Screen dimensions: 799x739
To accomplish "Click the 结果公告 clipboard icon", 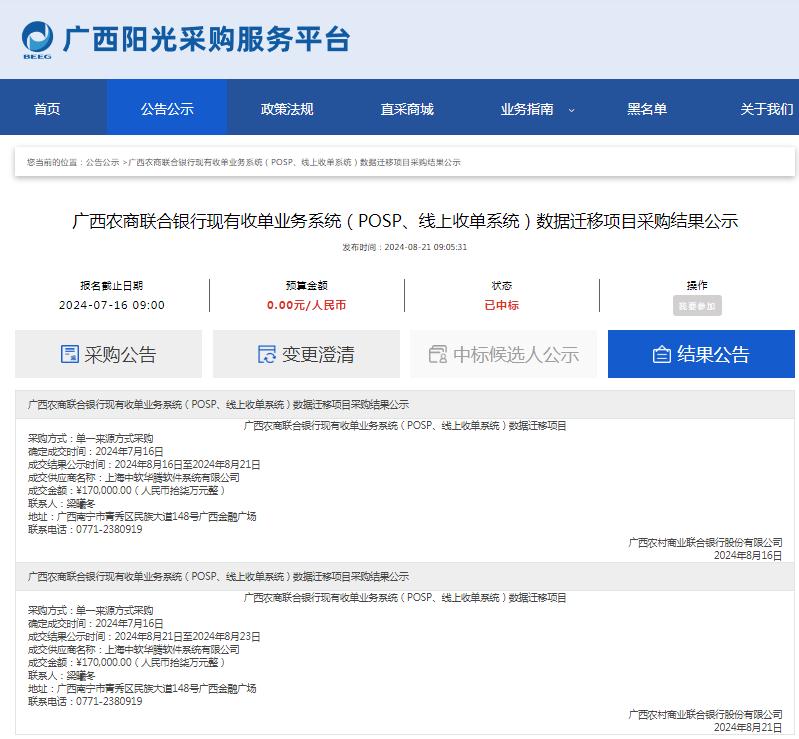I will click(662, 354).
